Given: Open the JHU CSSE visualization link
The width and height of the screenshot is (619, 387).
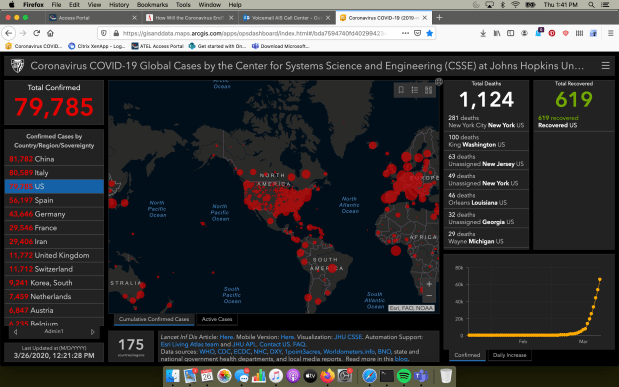Looking at the screenshot, I should click(348, 337).
